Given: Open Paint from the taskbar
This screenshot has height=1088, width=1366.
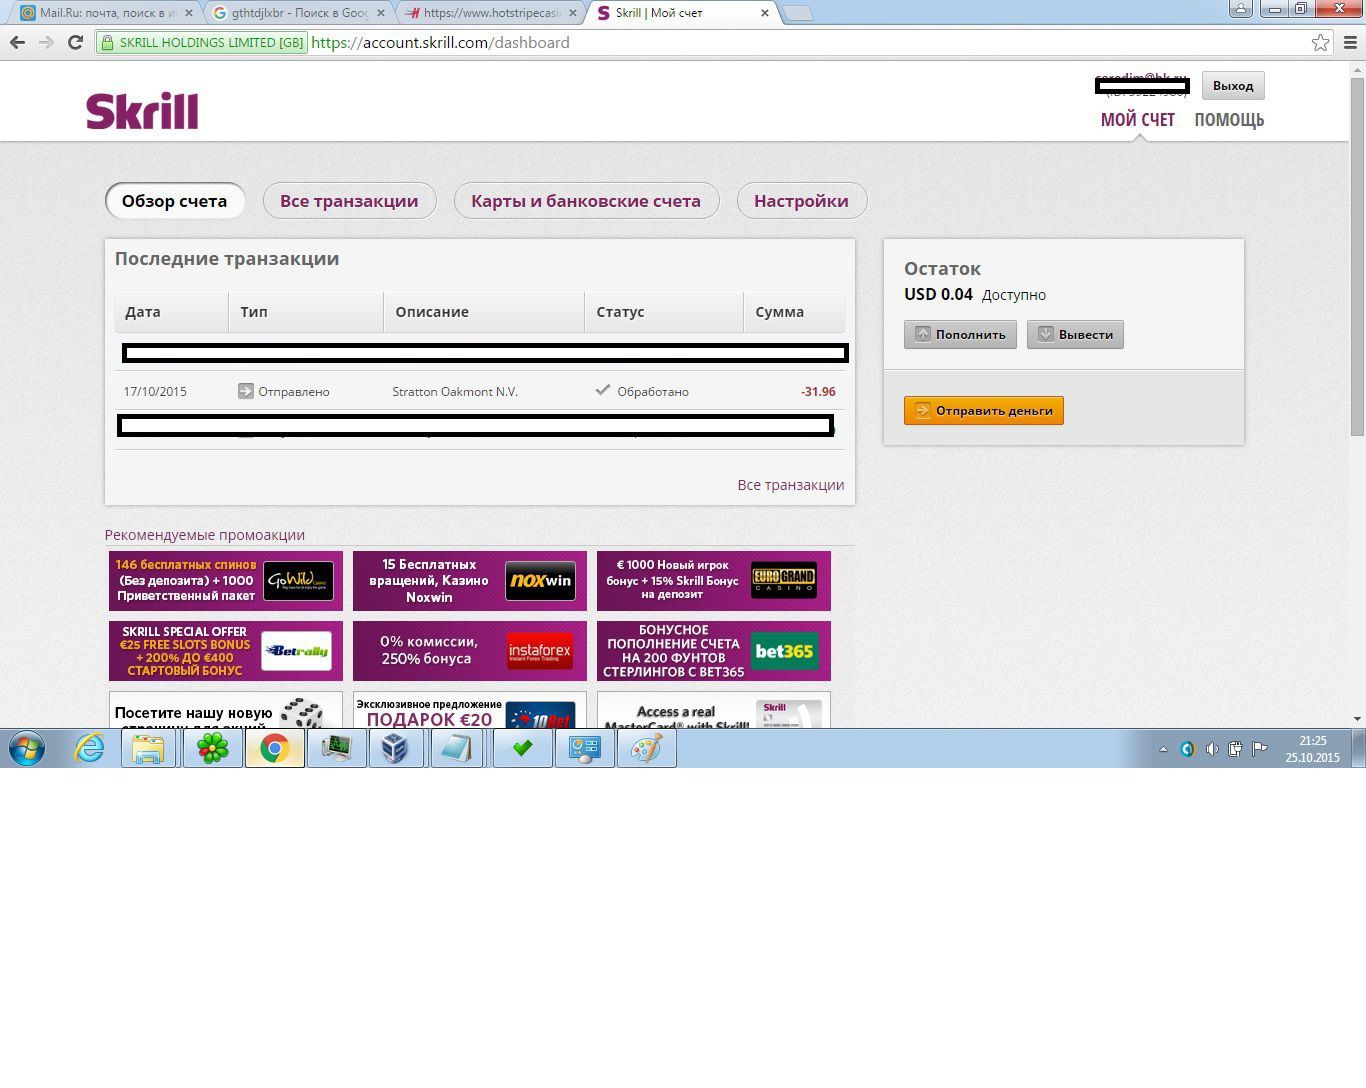Looking at the screenshot, I should coord(646,748).
